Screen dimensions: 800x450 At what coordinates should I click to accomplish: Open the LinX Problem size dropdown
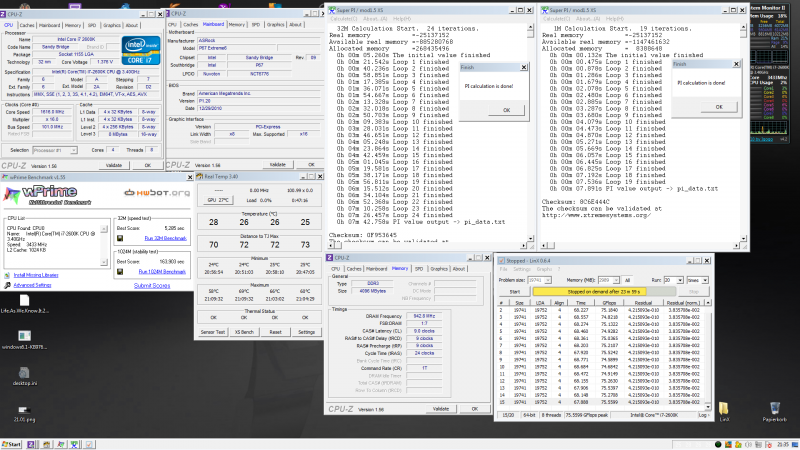(539, 280)
